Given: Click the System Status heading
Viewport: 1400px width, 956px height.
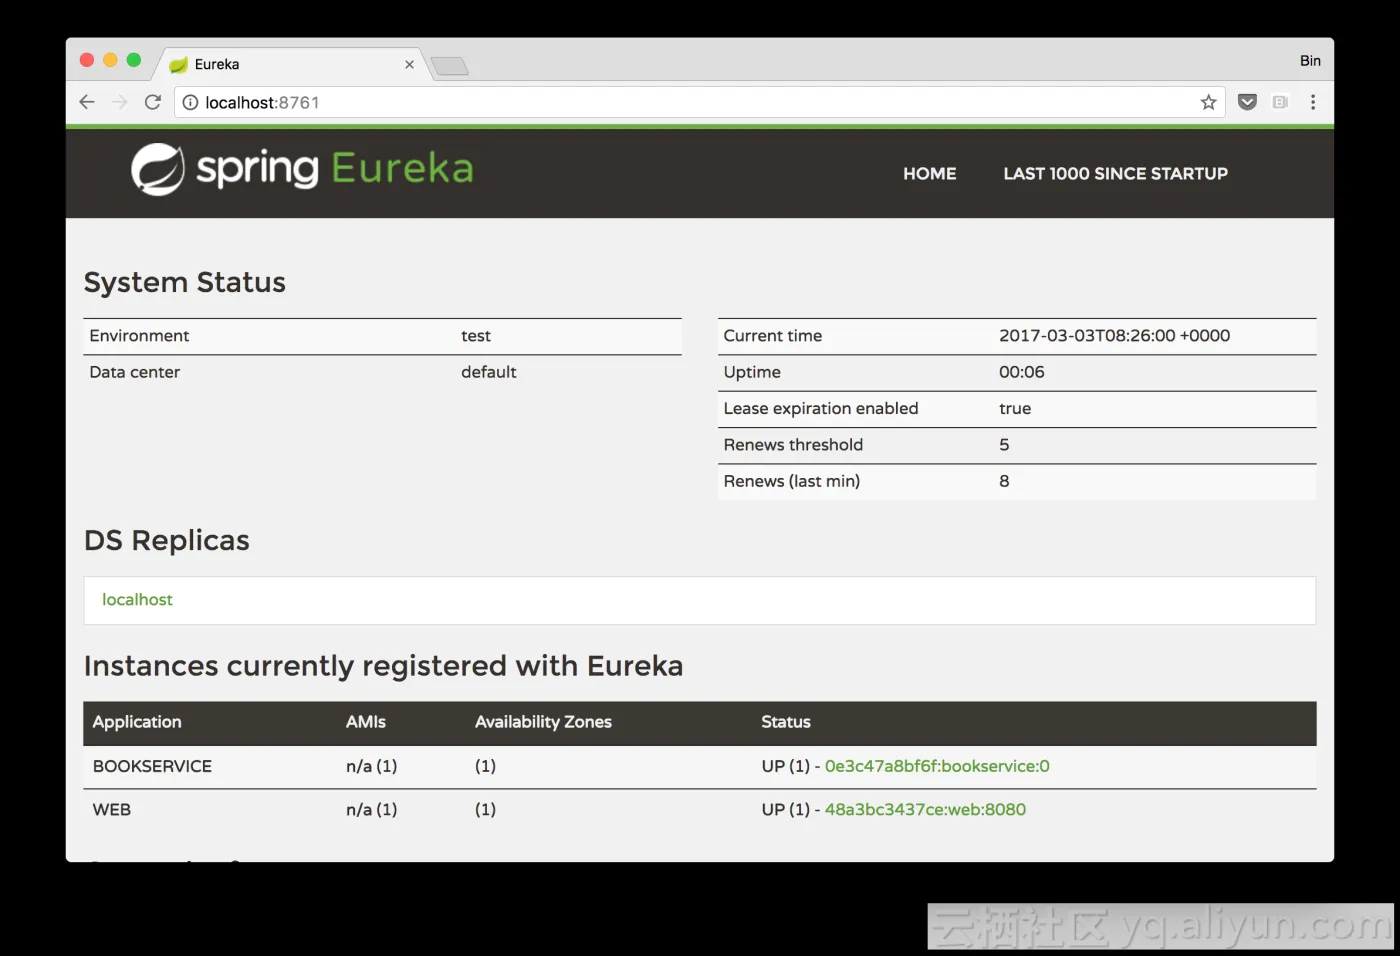Looking at the screenshot, I should coord(185,282).
